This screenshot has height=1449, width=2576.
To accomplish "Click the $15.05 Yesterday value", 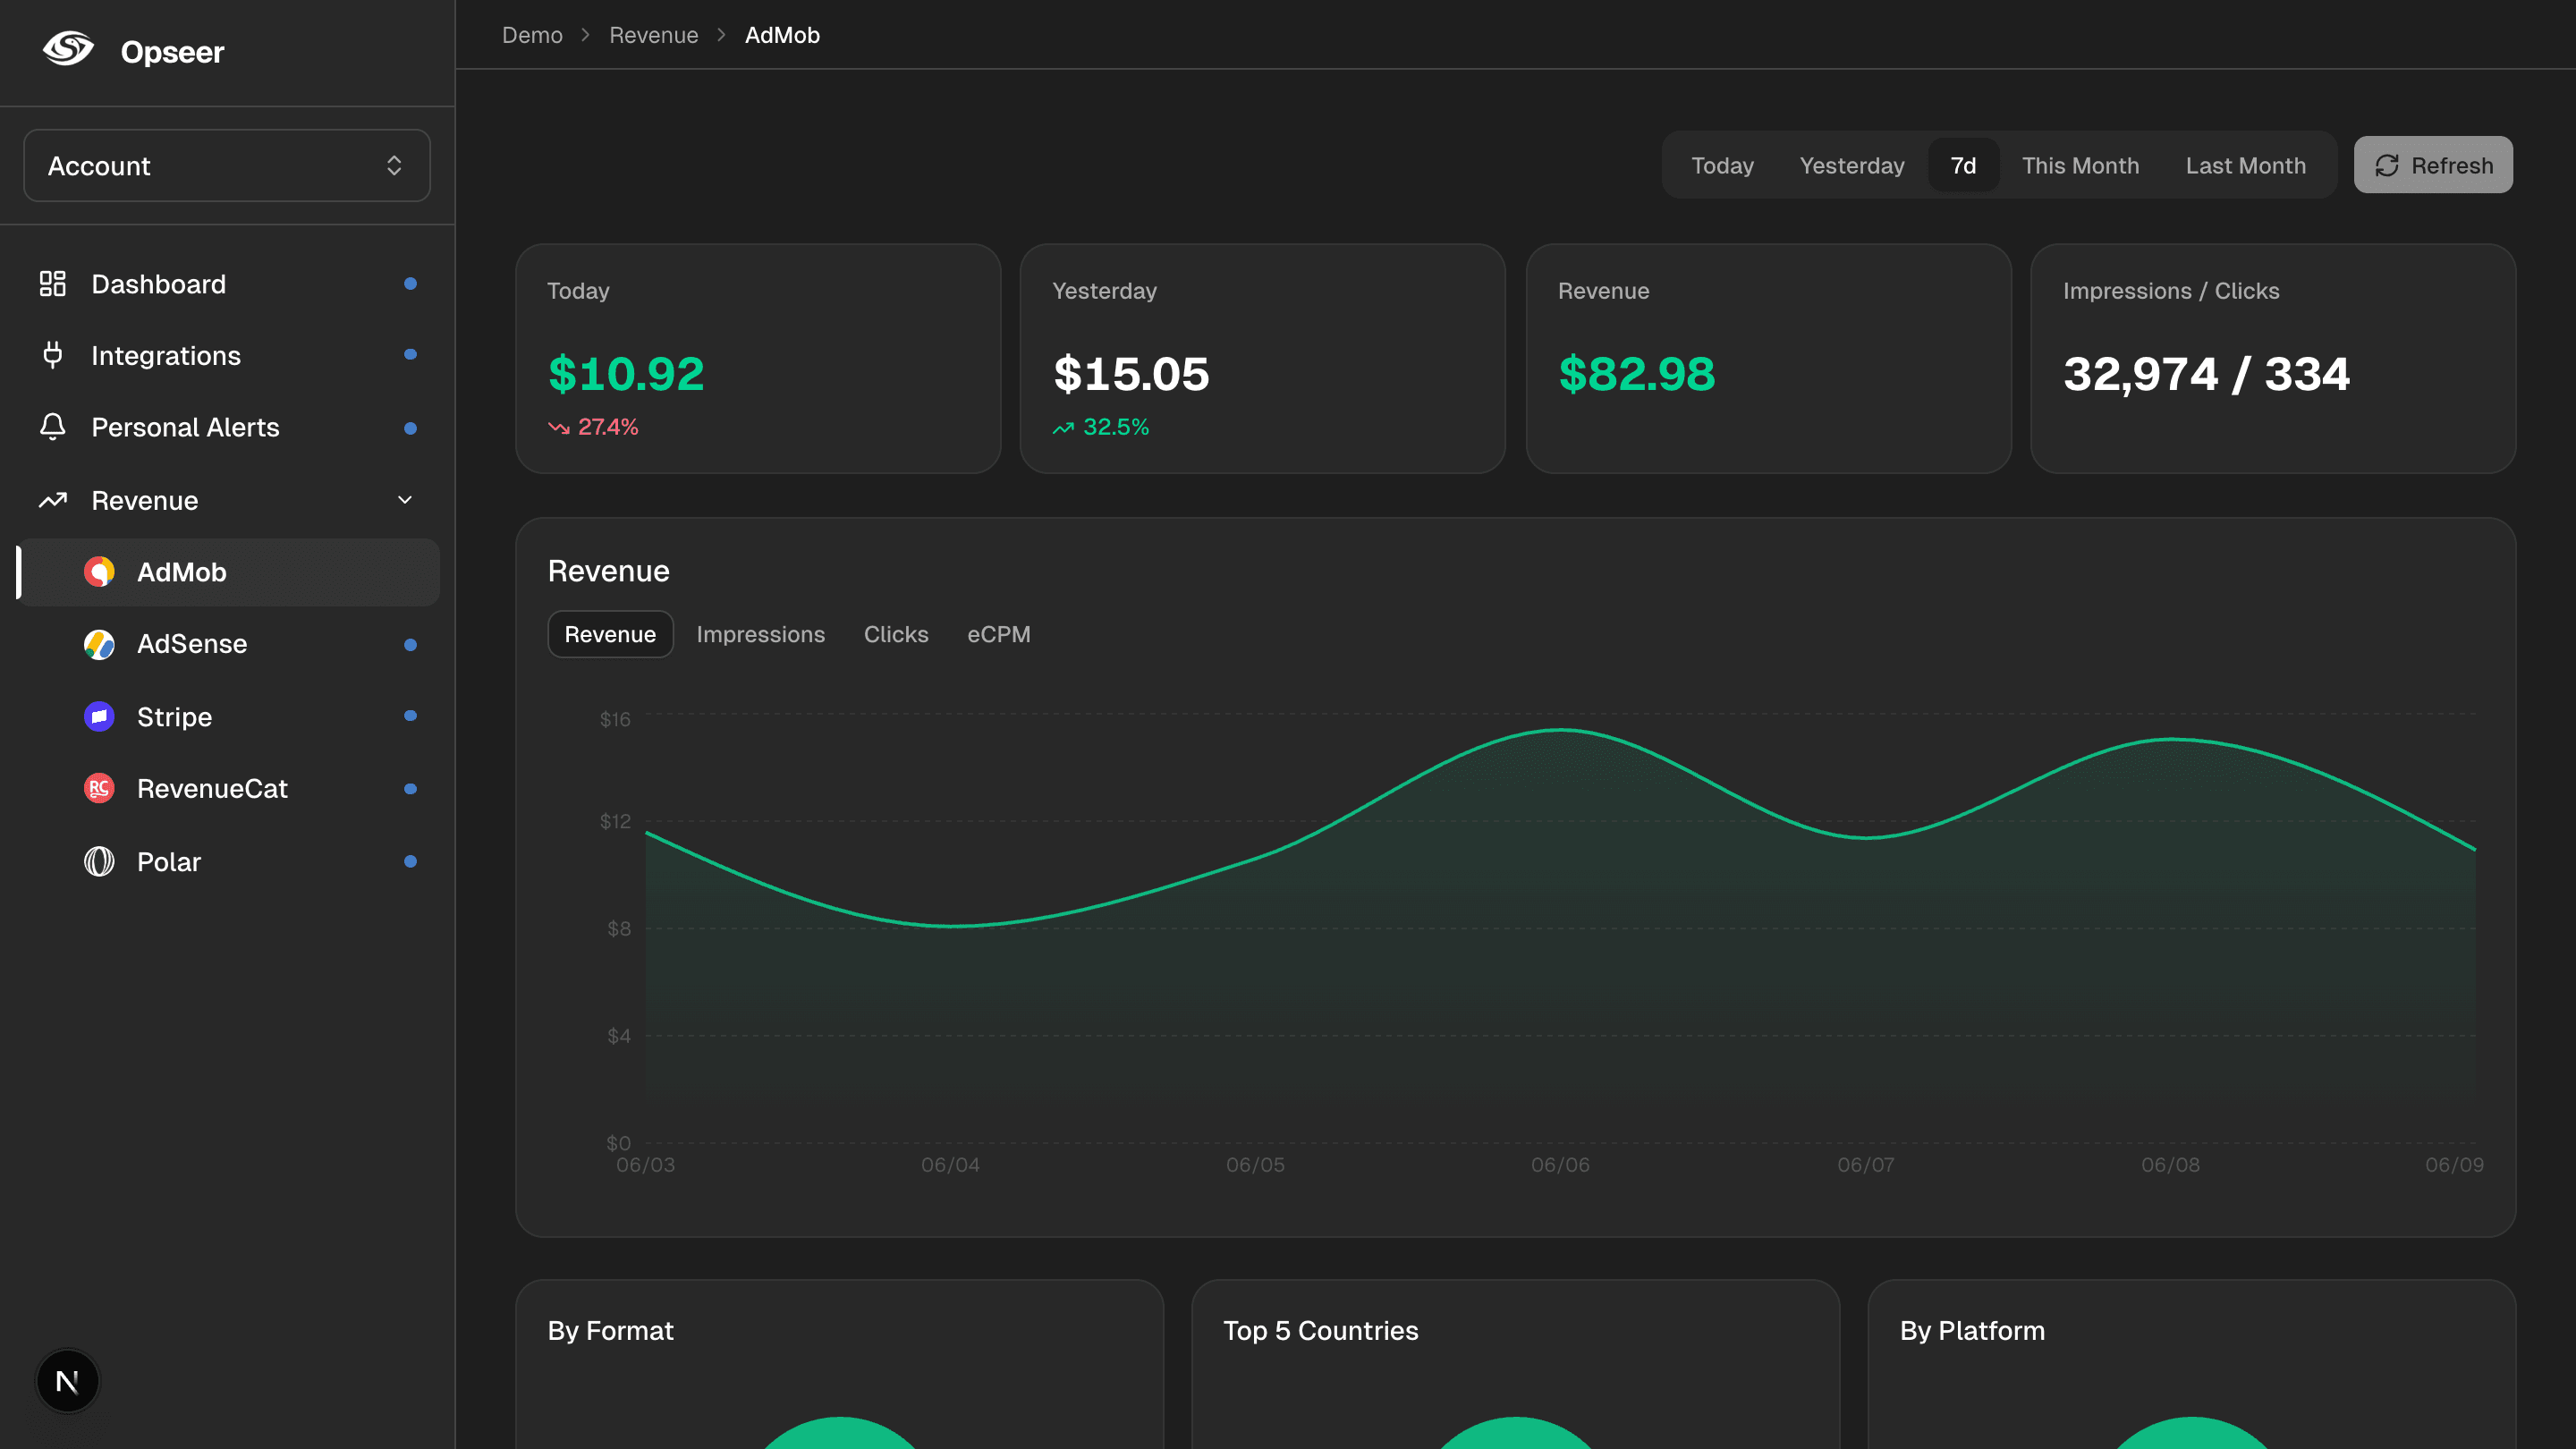I will 1131,374.
